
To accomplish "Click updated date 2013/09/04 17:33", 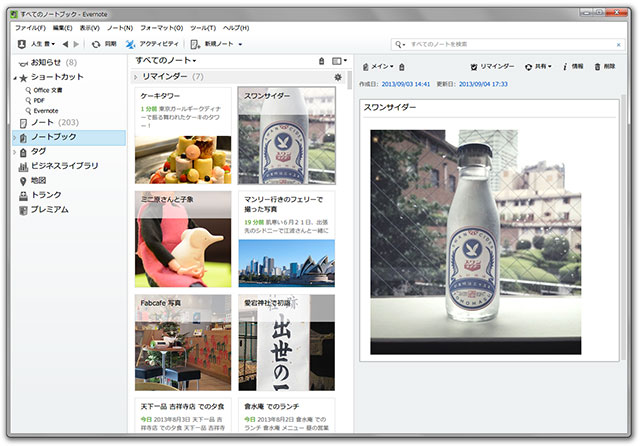I will 483,84.
